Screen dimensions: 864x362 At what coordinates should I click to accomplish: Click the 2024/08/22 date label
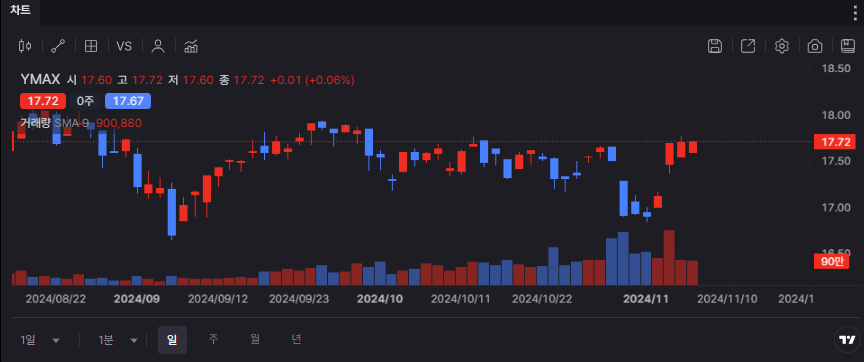(x=56, y=299)
